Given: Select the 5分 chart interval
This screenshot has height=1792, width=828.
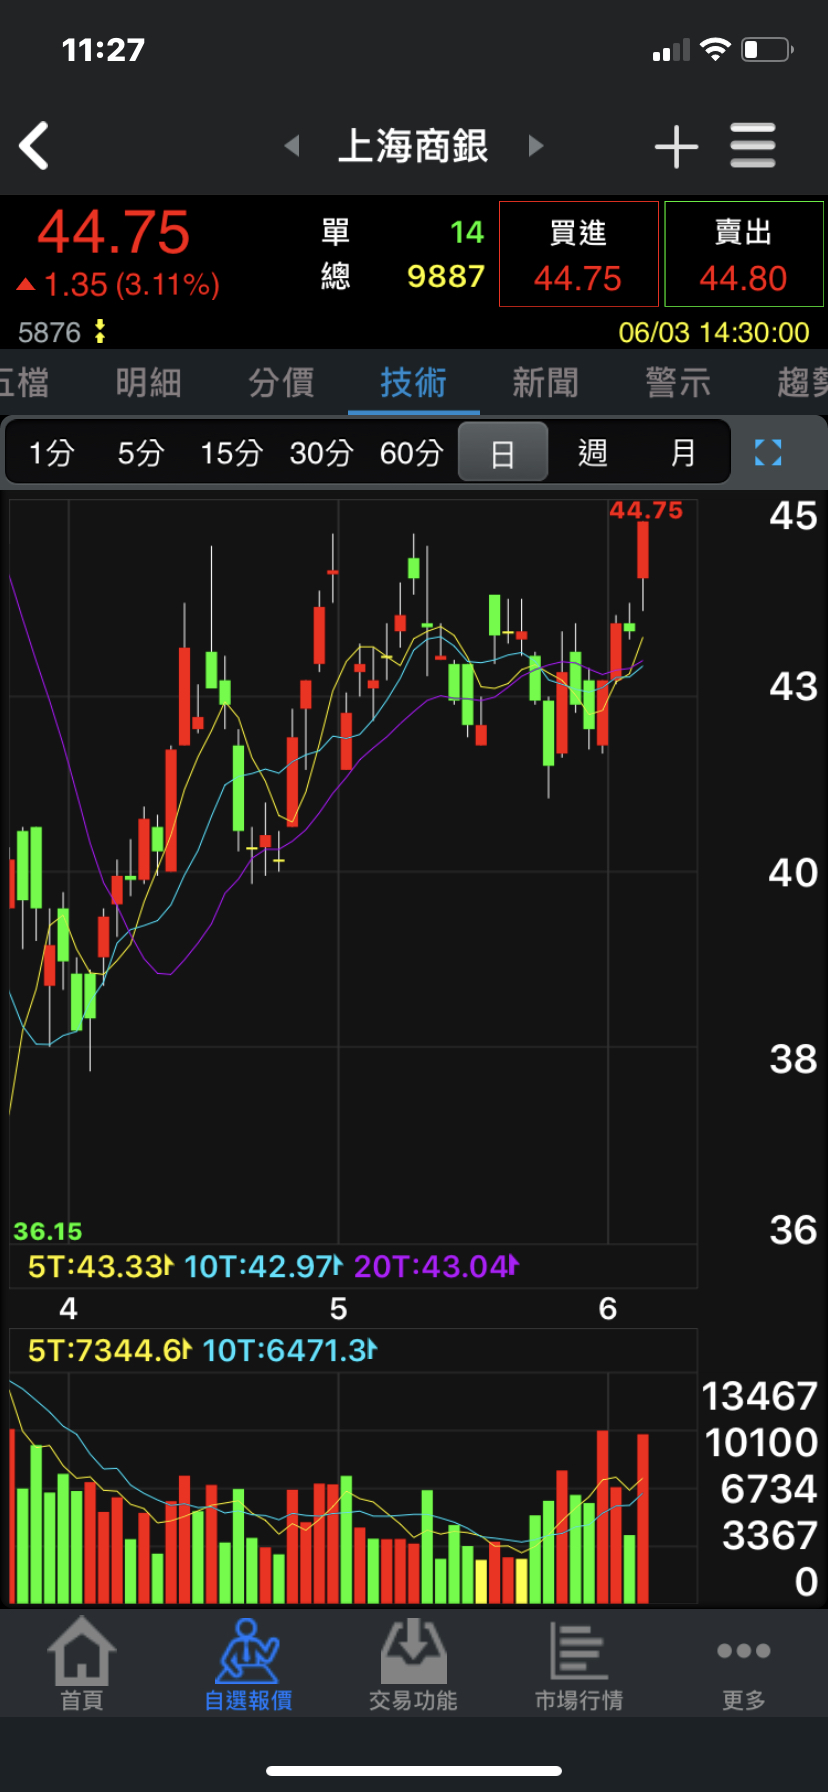Looking at the screenshot, I should coord(141,453).
